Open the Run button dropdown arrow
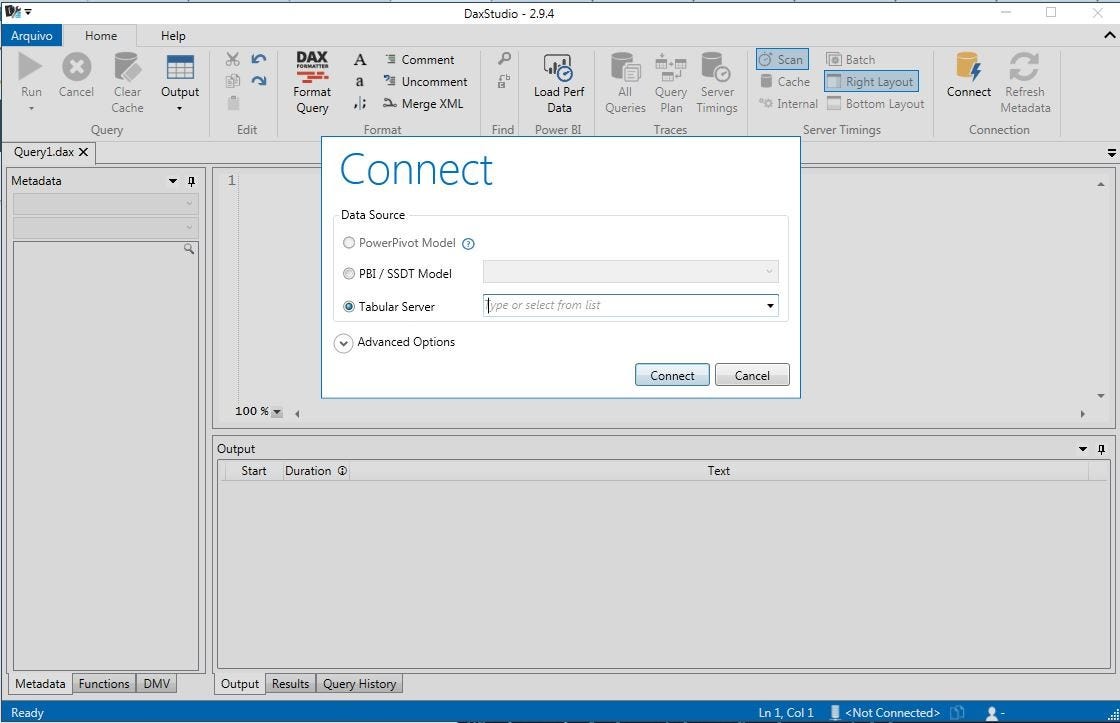This screenshot has width=1120, height=723. point(31,109)
